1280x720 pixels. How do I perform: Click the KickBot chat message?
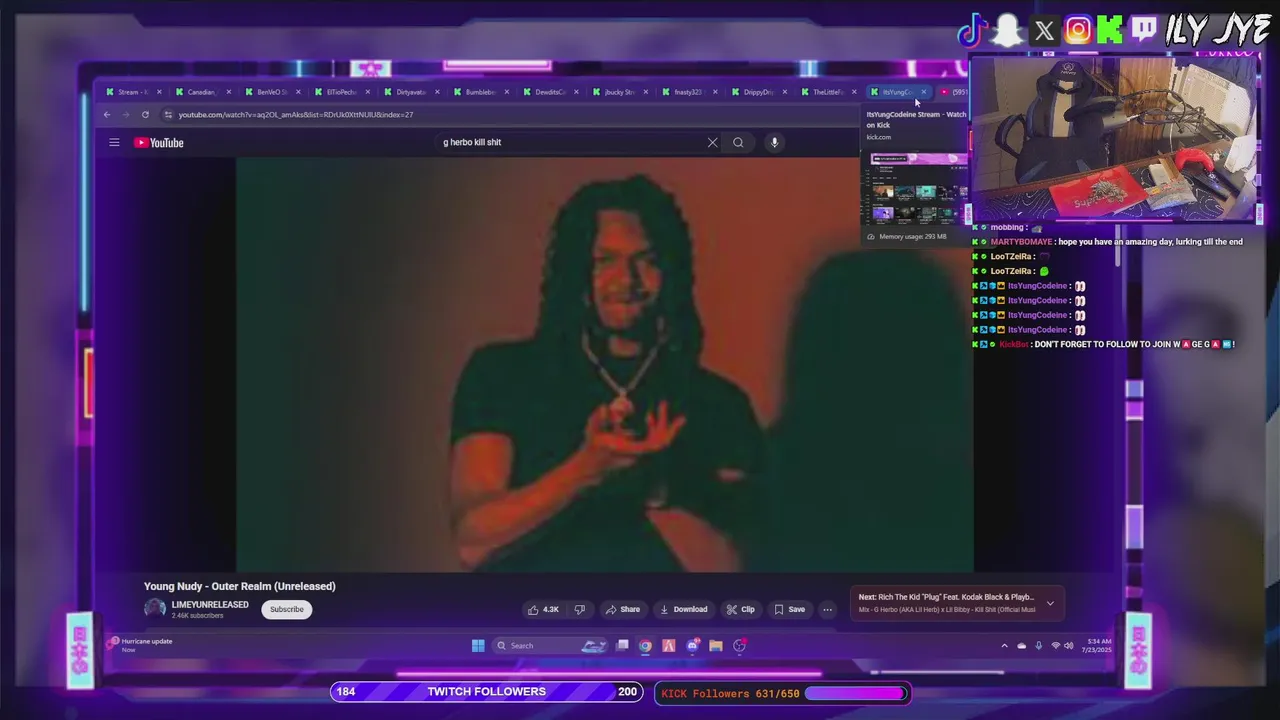click(1104, 344)
